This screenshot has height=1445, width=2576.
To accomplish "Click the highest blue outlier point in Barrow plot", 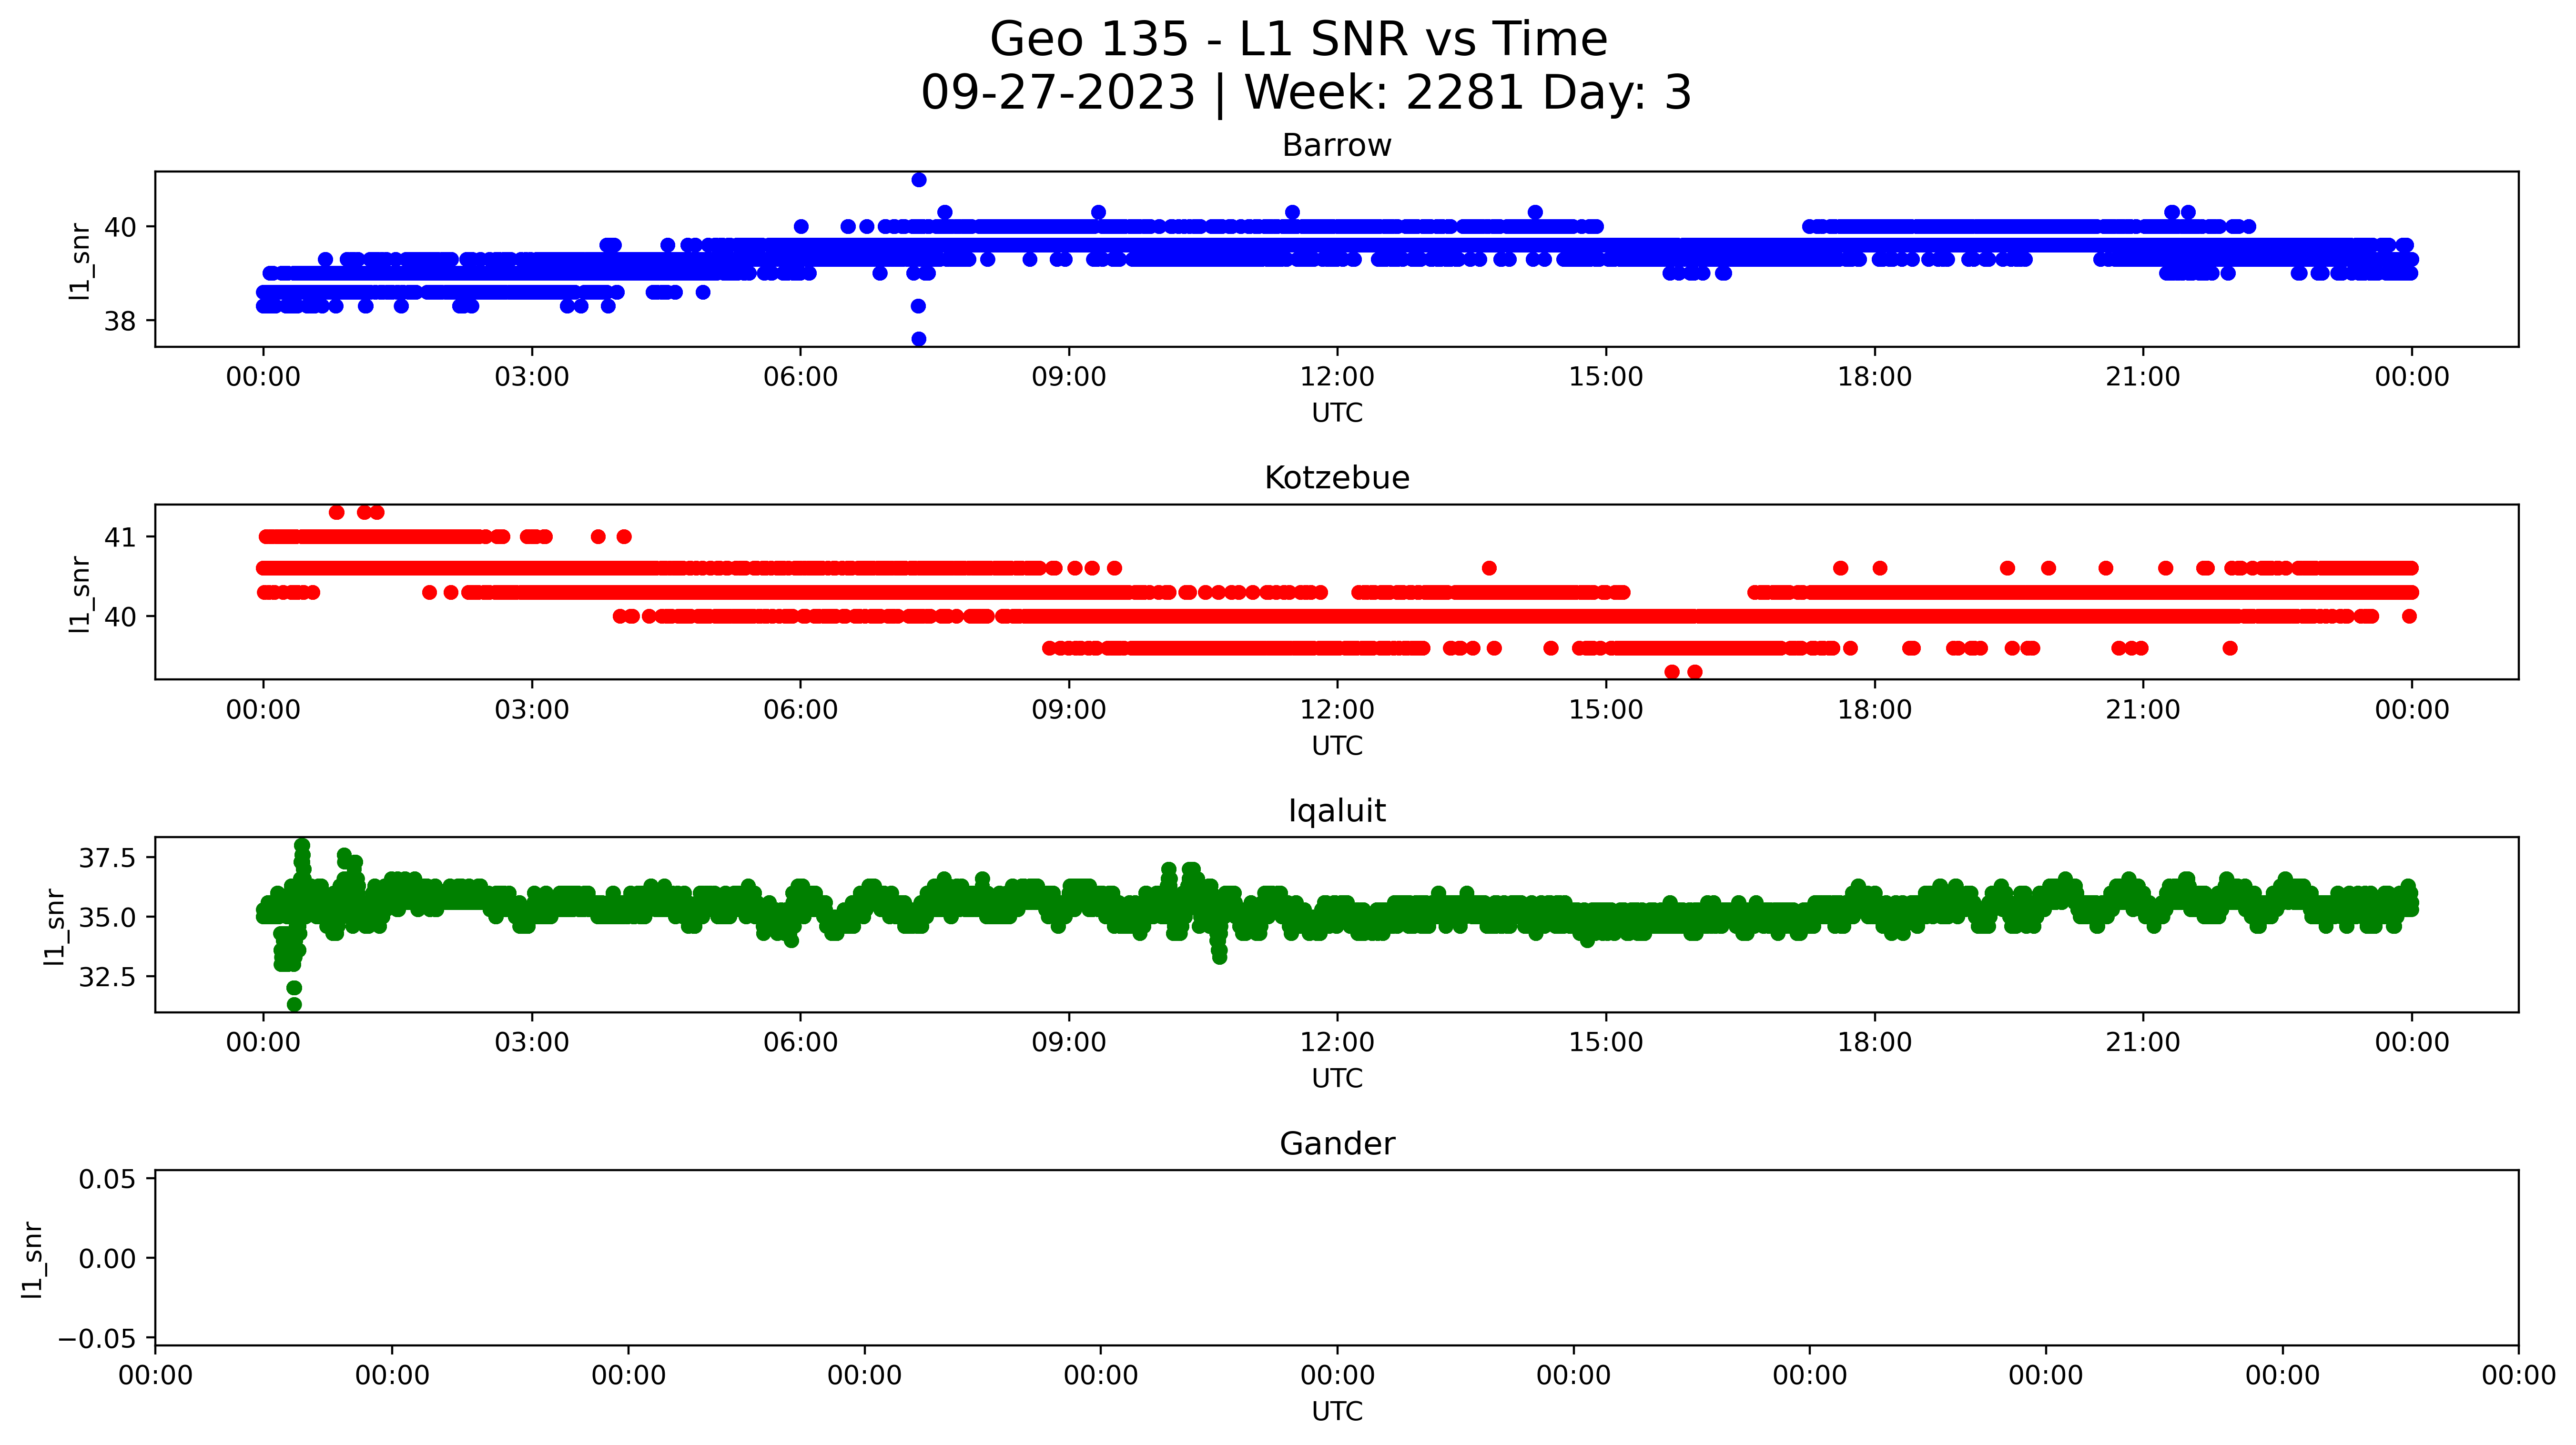I will click(919, 180).
